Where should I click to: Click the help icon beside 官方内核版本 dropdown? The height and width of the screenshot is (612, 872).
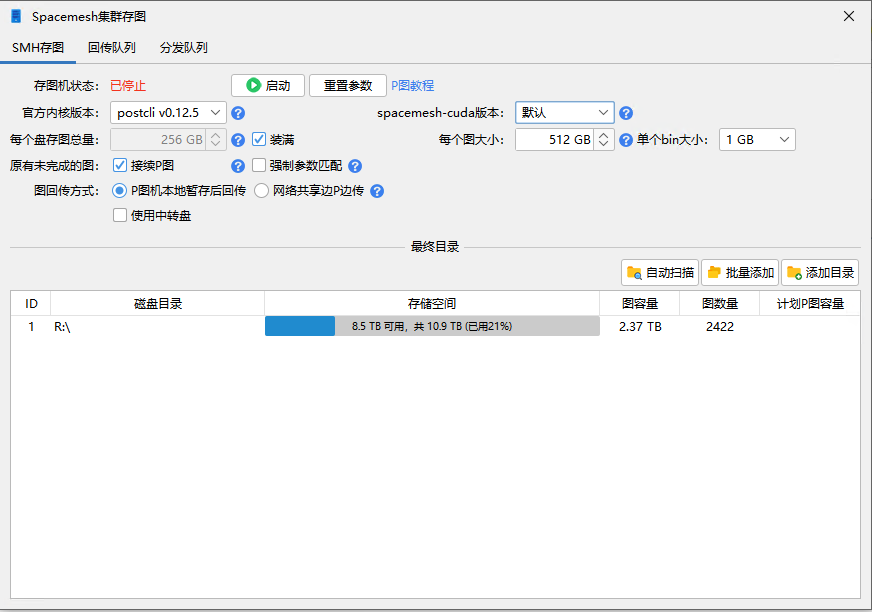click(x=238, y=113)
